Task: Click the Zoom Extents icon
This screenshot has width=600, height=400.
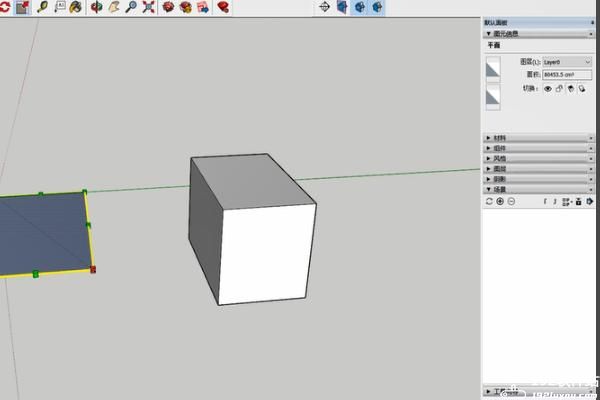Action: pyautogui.click(x=148, y=7)
